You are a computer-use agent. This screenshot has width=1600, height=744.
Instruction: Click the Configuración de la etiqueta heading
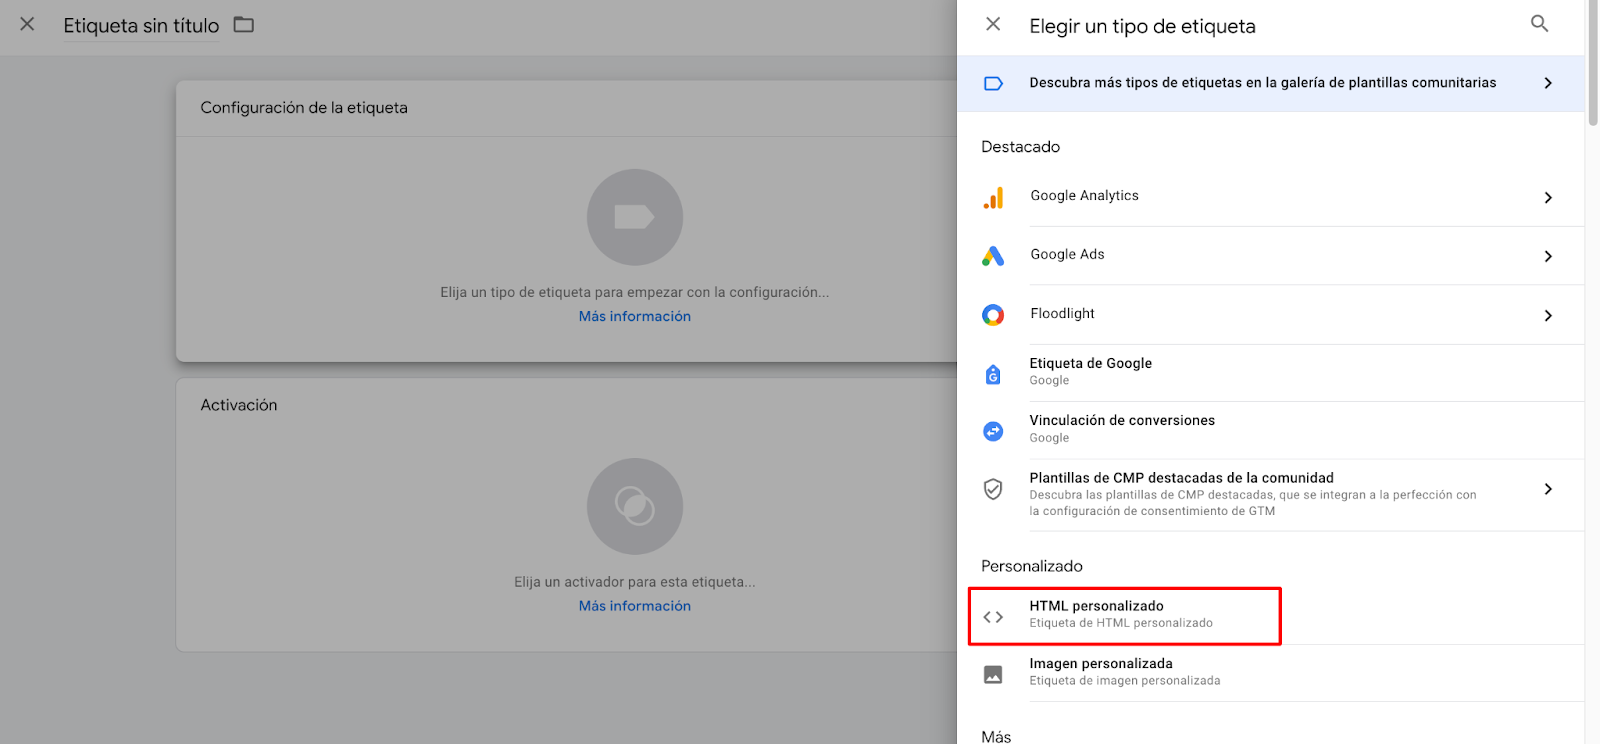click(304, 108)
